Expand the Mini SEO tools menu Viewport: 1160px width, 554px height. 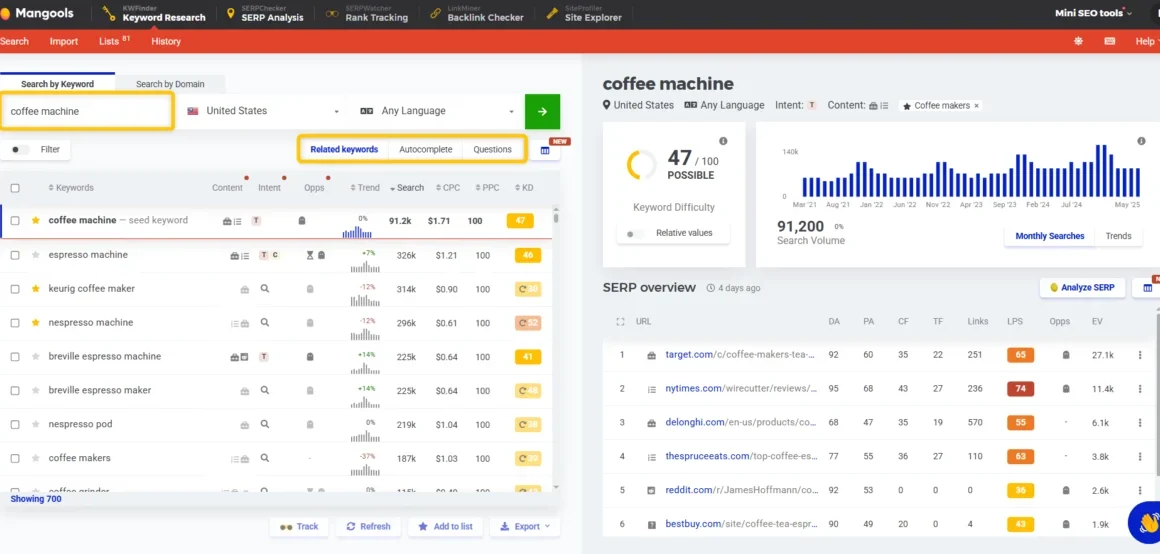[1093, 13]
